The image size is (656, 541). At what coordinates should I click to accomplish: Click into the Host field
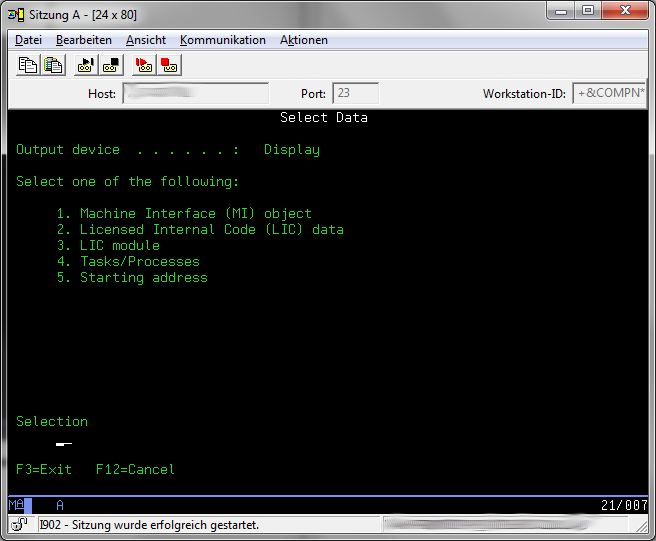pyautogui.click(x=195, y=94)
